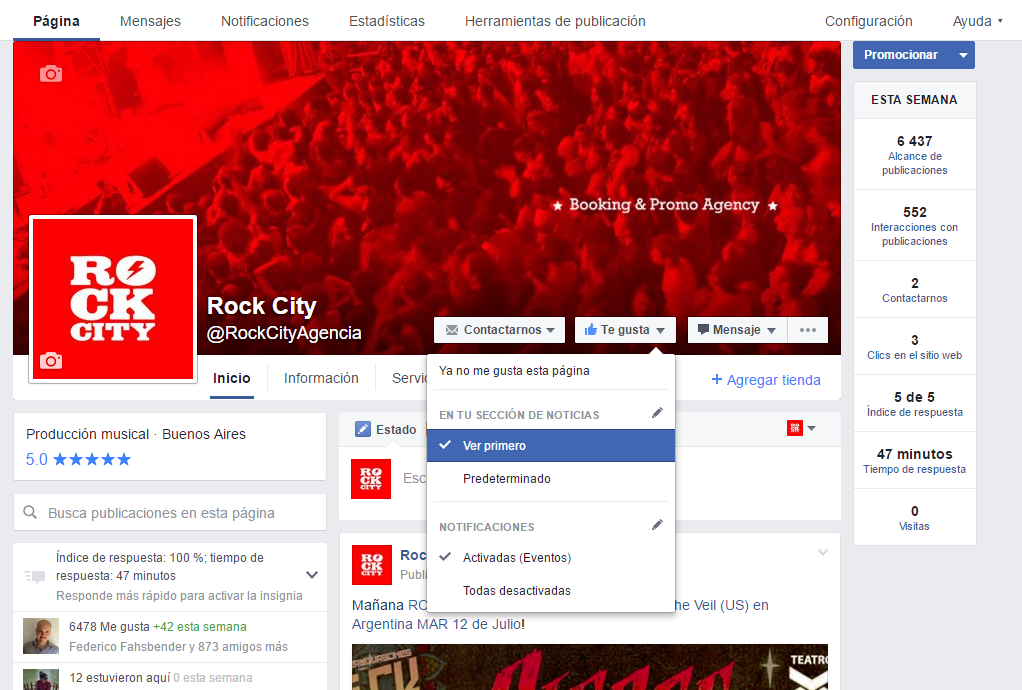Open Herramientas de publicación tab
Screen dimensions: 1022x690
click(555, 21)
